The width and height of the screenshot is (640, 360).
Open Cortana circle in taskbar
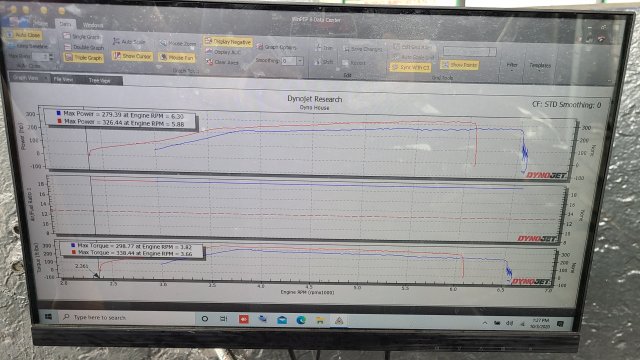tap(205, 318)
